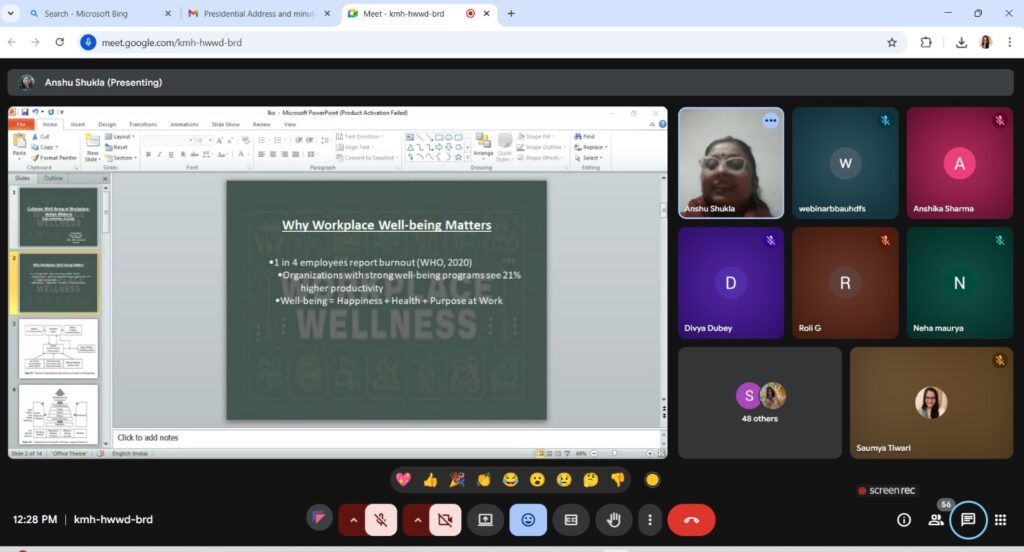Open the Chat with everyone panel
This screenshot has width=1024, height=552.
pyautogui.click(x=967, y=520)
